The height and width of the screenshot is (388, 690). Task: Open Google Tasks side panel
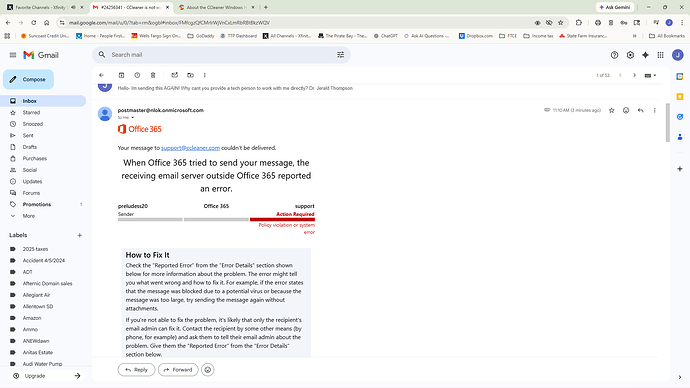point(680,117)
